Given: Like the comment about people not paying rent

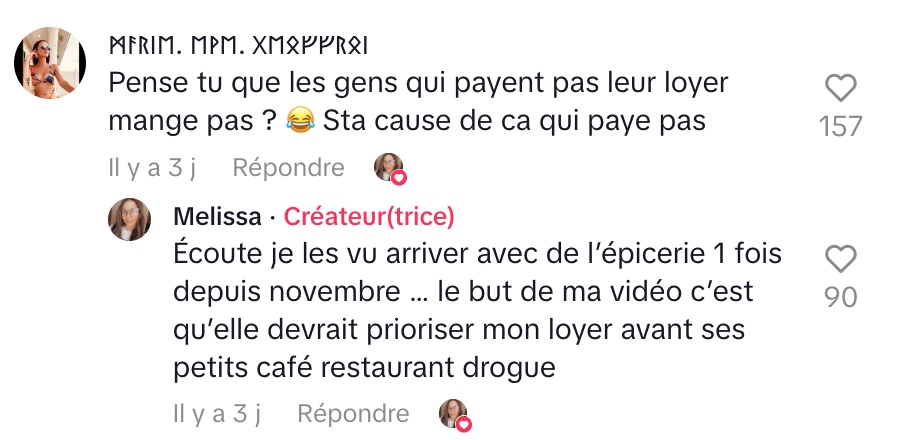Looking at the screenshot, I should 840,89.
